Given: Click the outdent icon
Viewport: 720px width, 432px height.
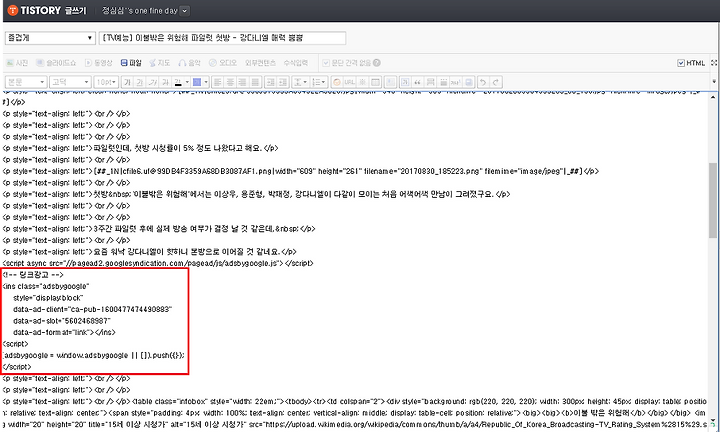Looking at the screenshot, I should tap(270, 82).
